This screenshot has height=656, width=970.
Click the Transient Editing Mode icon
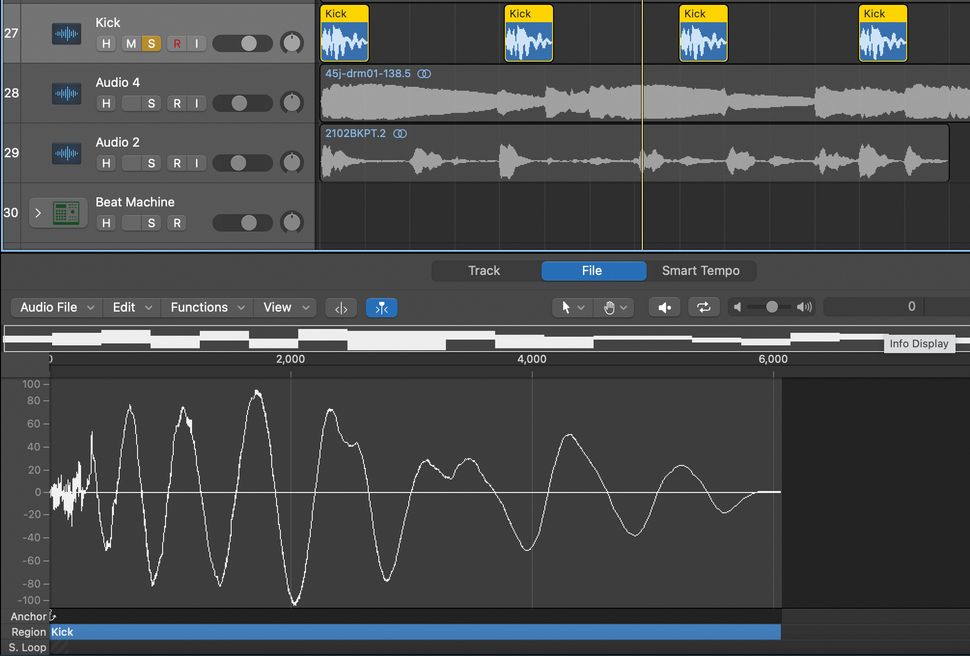point(341,308)
